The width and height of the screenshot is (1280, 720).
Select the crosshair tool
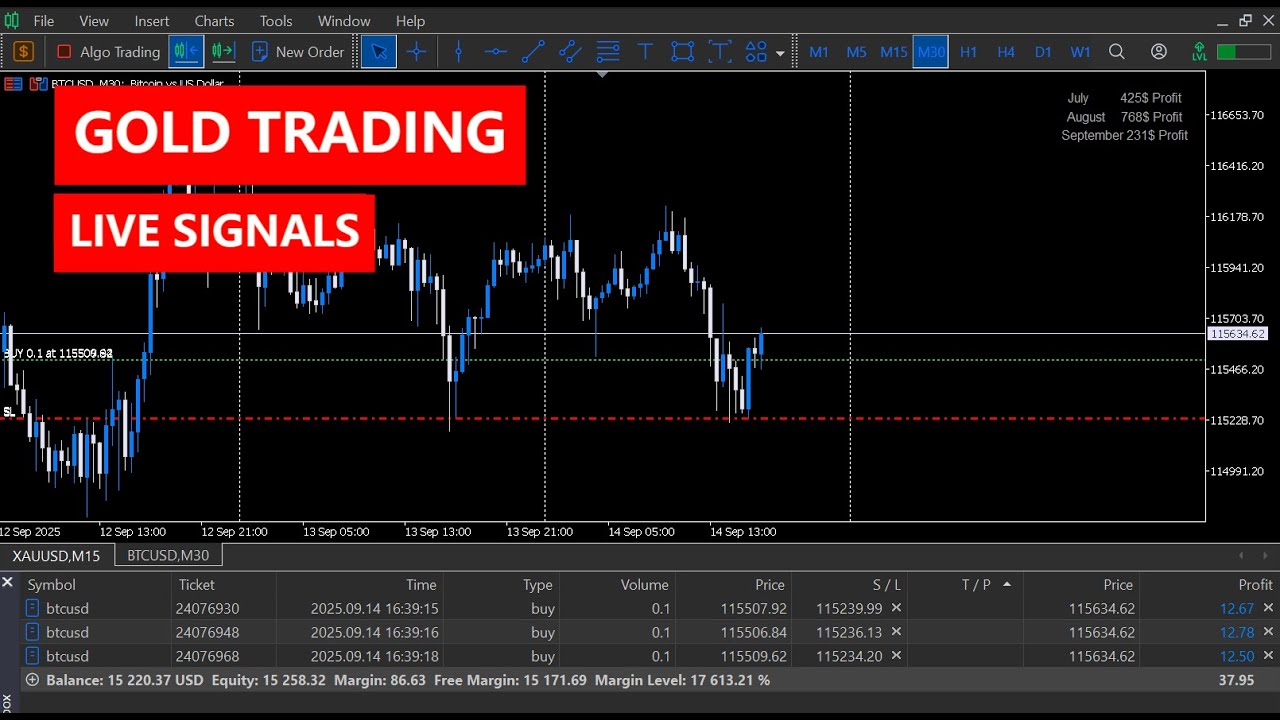(x=417, y=51)
